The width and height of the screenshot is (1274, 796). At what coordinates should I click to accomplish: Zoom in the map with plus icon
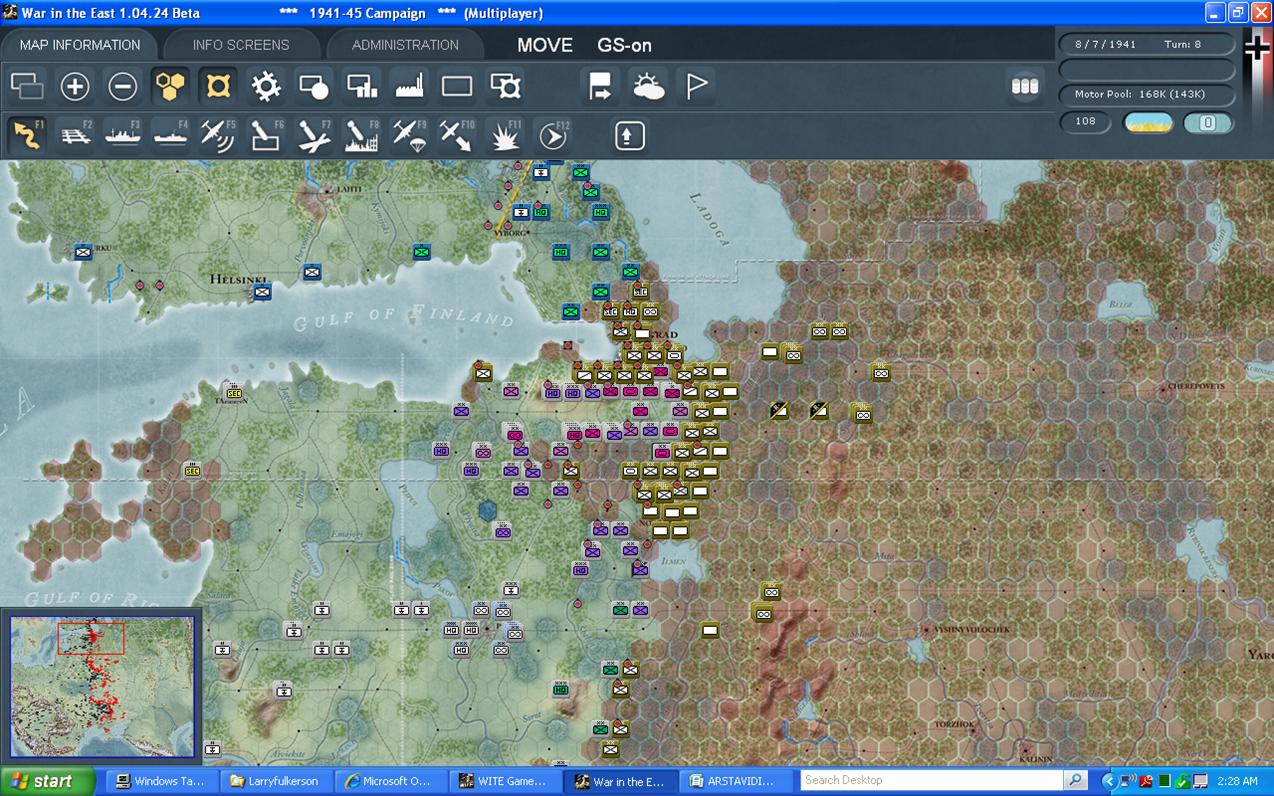[x=75, y=87]
